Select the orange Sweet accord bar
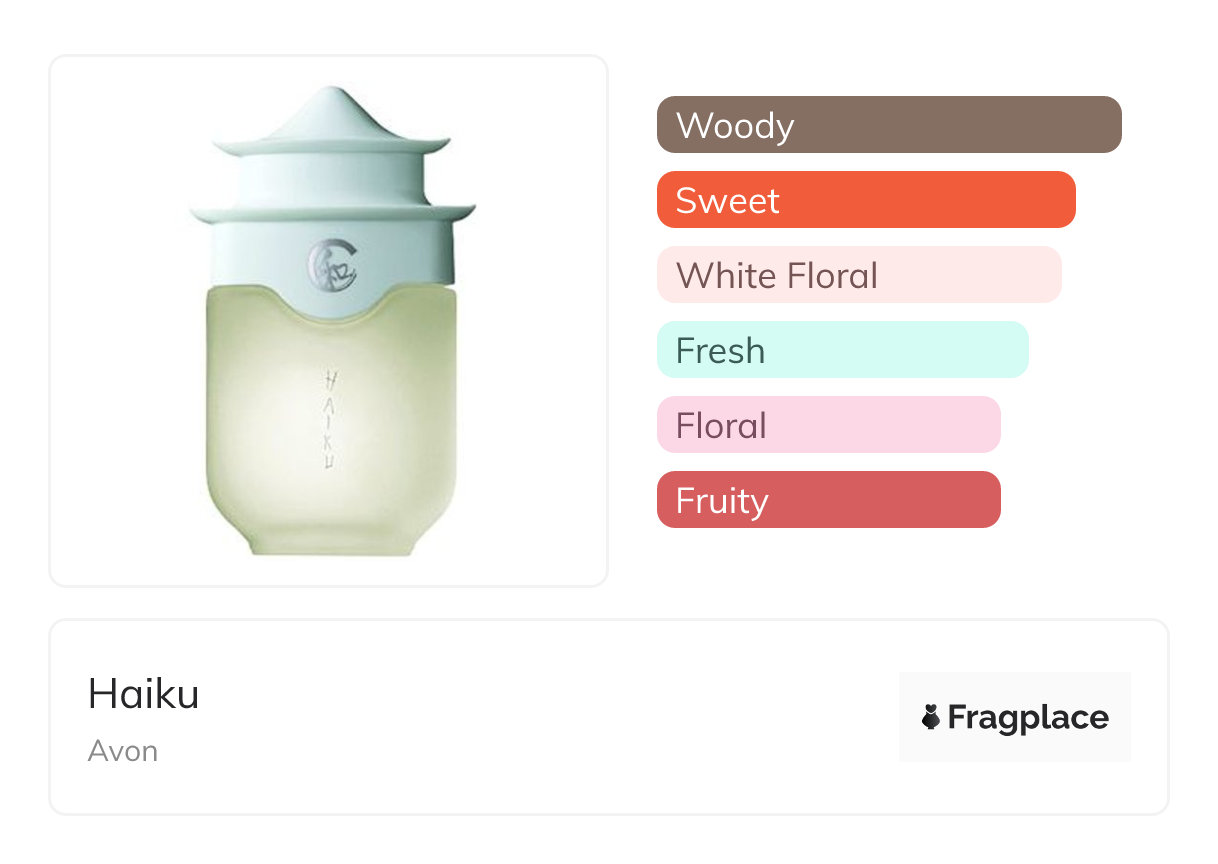 pyautogui.click(x=865, y=200)
